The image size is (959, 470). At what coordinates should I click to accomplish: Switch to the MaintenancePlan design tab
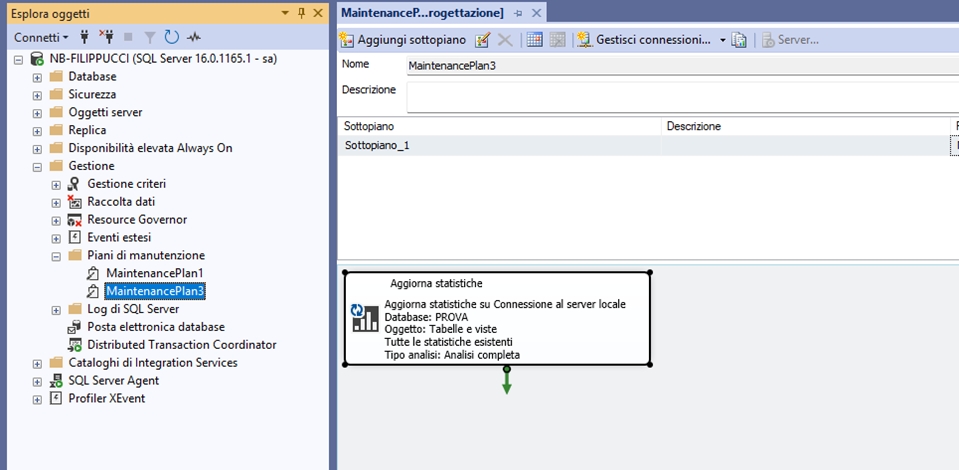[423, 13]
